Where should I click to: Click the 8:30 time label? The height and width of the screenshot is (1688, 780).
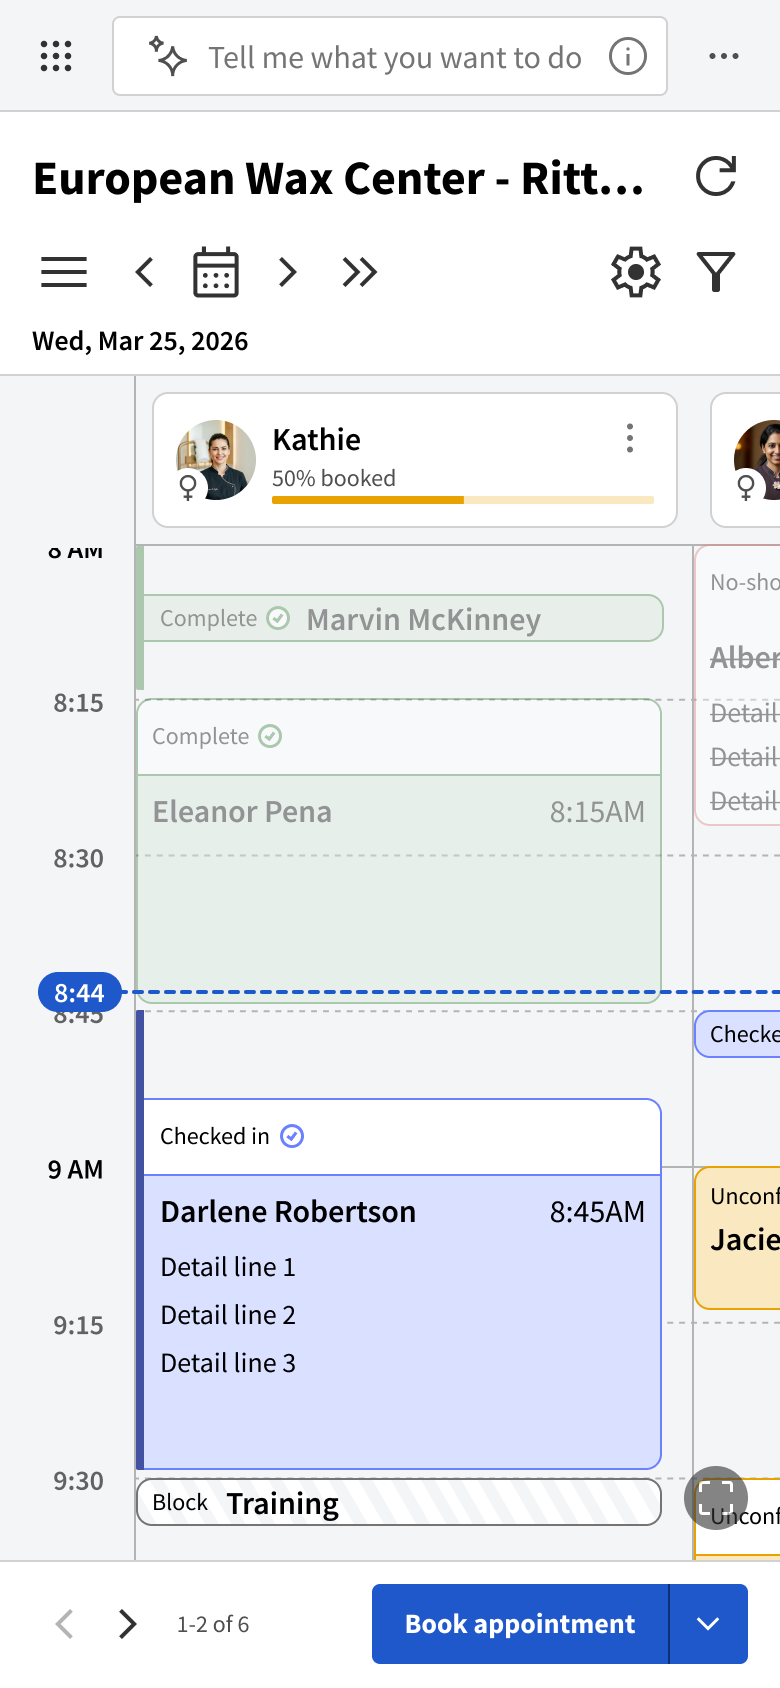79,858
